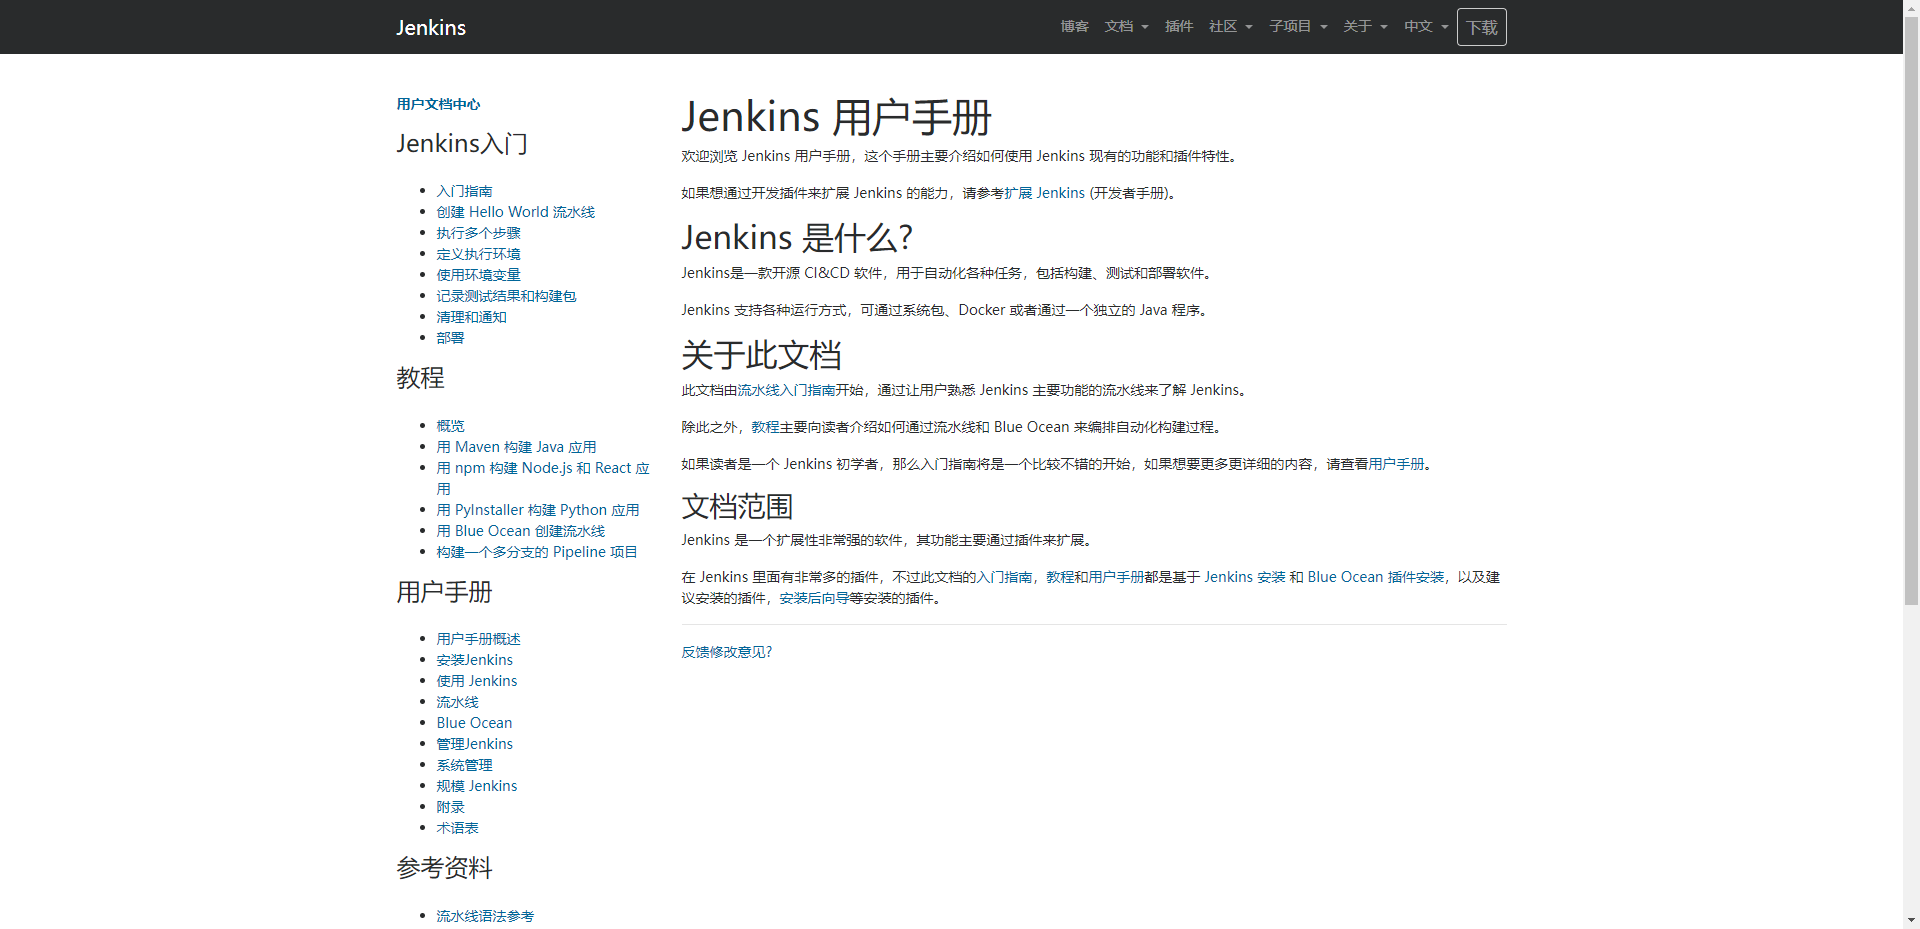The height and width of the screenshot is (929, 1920).
Task: Click the scrollbar up arrow
Action: (x=1911, y=8)
